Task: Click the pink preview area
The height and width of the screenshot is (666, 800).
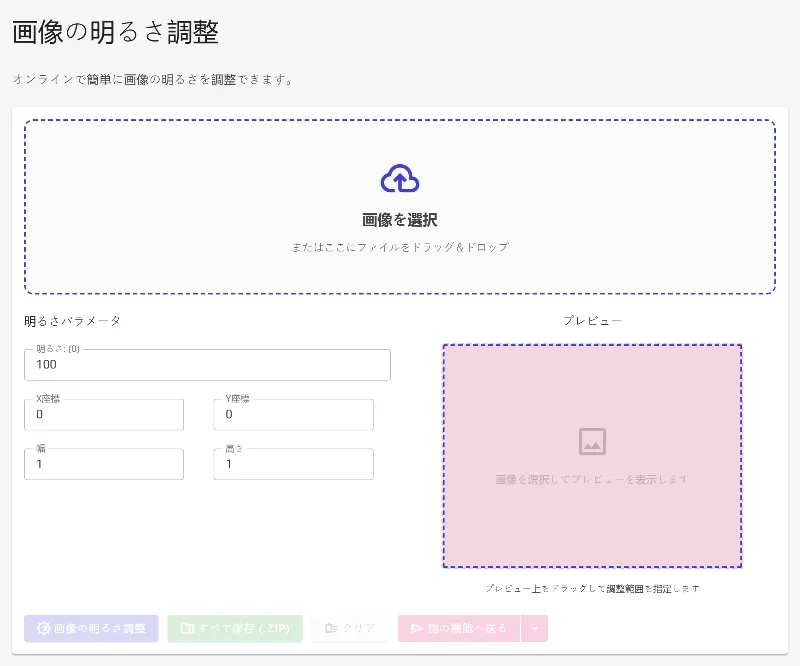Action: [x=592, y=456]
